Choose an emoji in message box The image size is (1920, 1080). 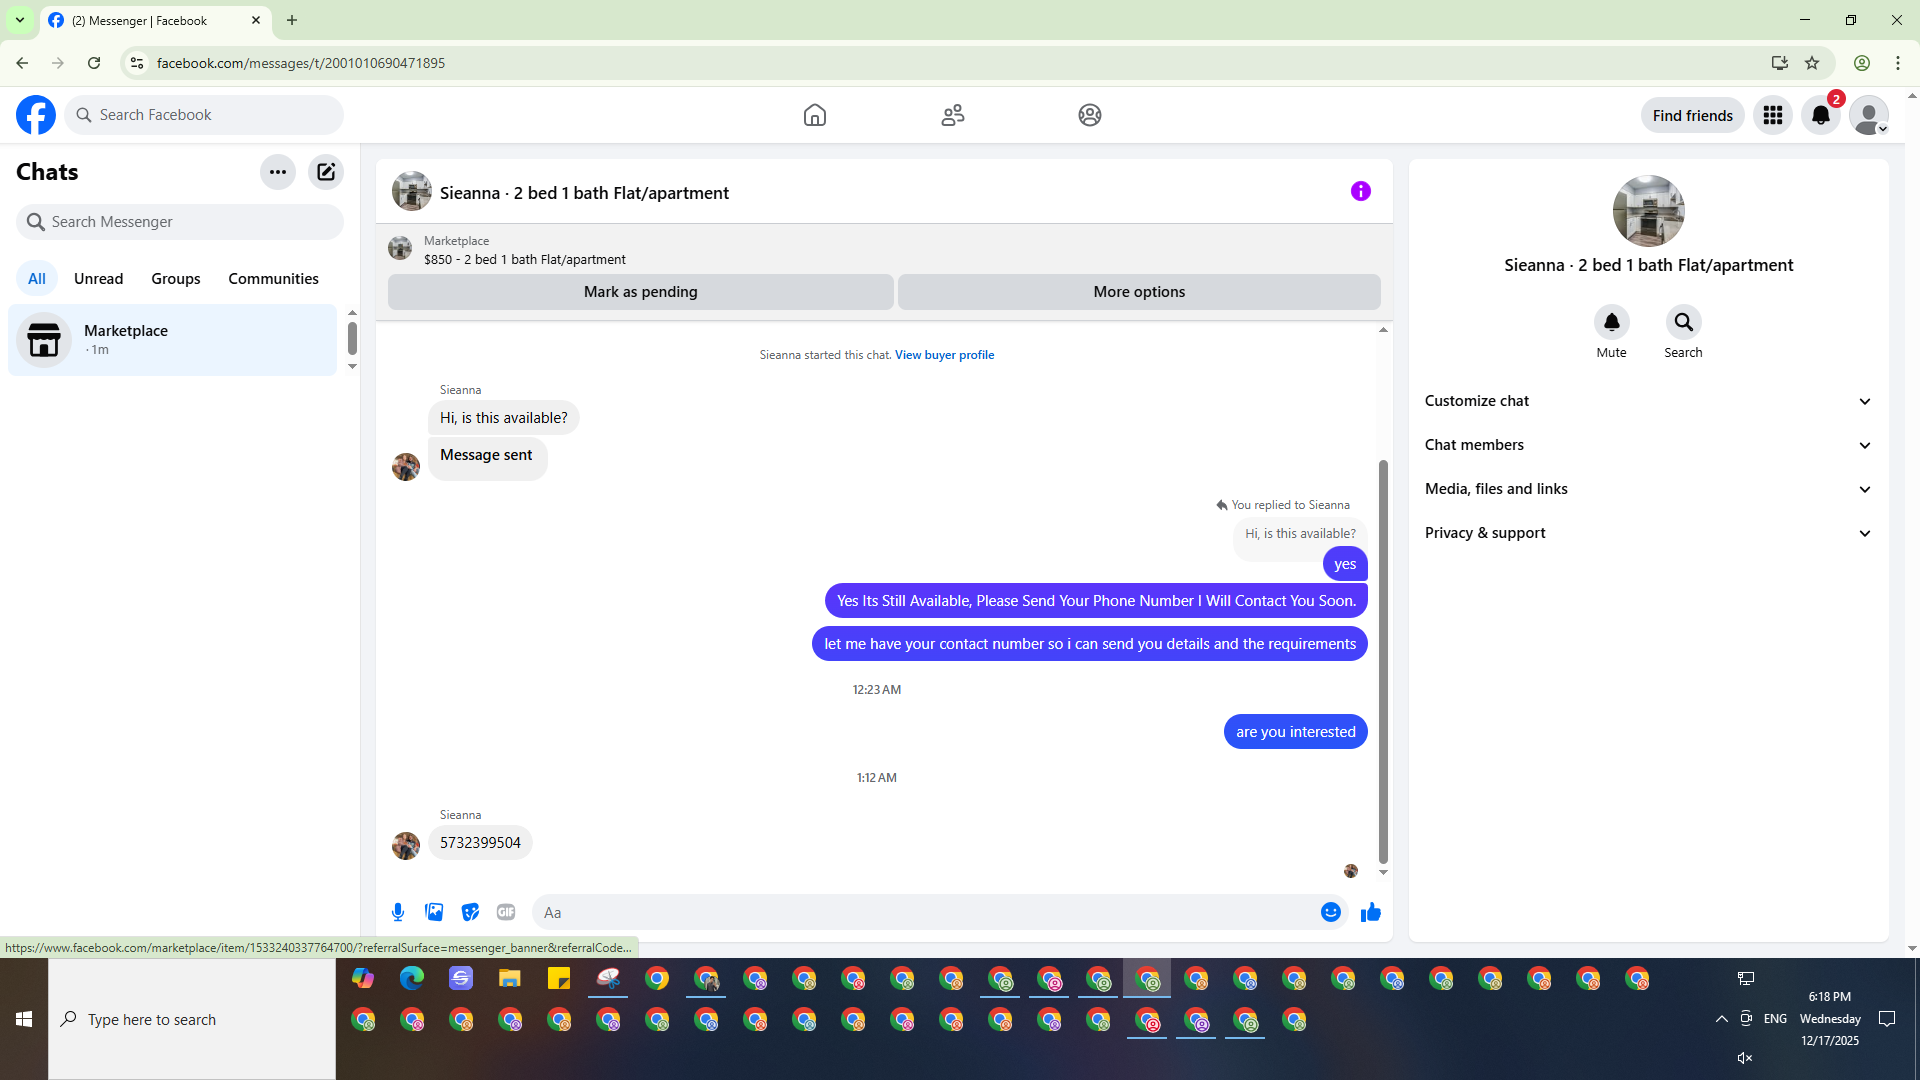click(1330, 912)
